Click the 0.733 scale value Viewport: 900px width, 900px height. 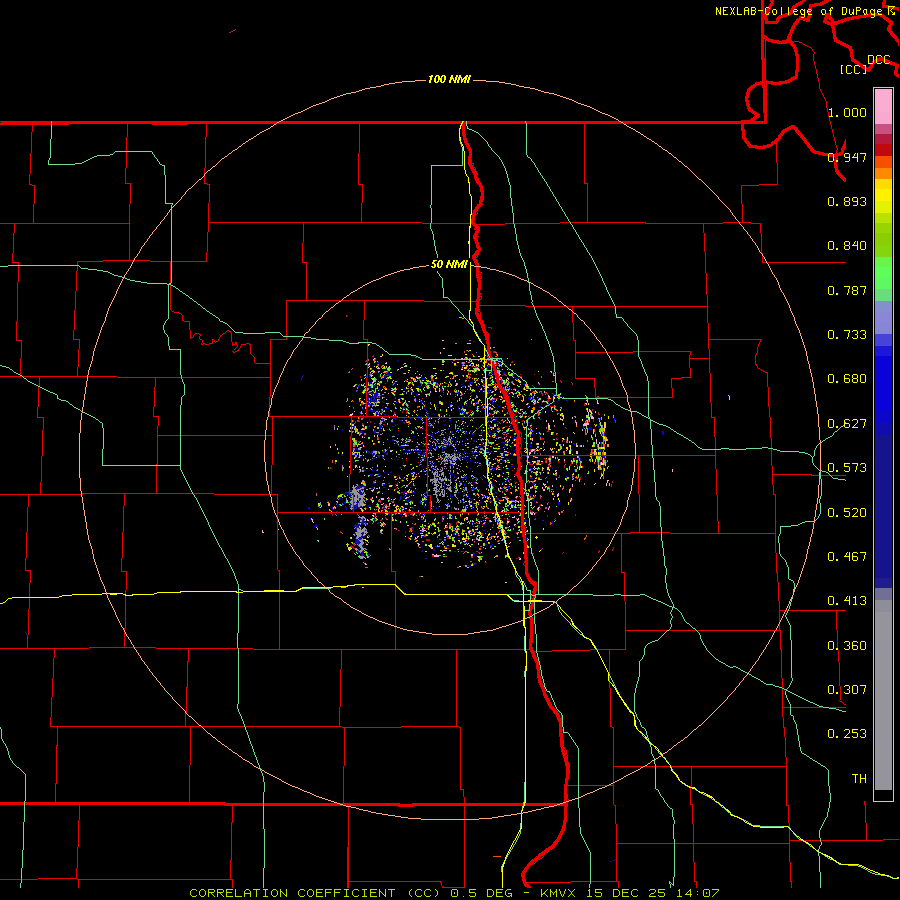(x=847, y=335)
